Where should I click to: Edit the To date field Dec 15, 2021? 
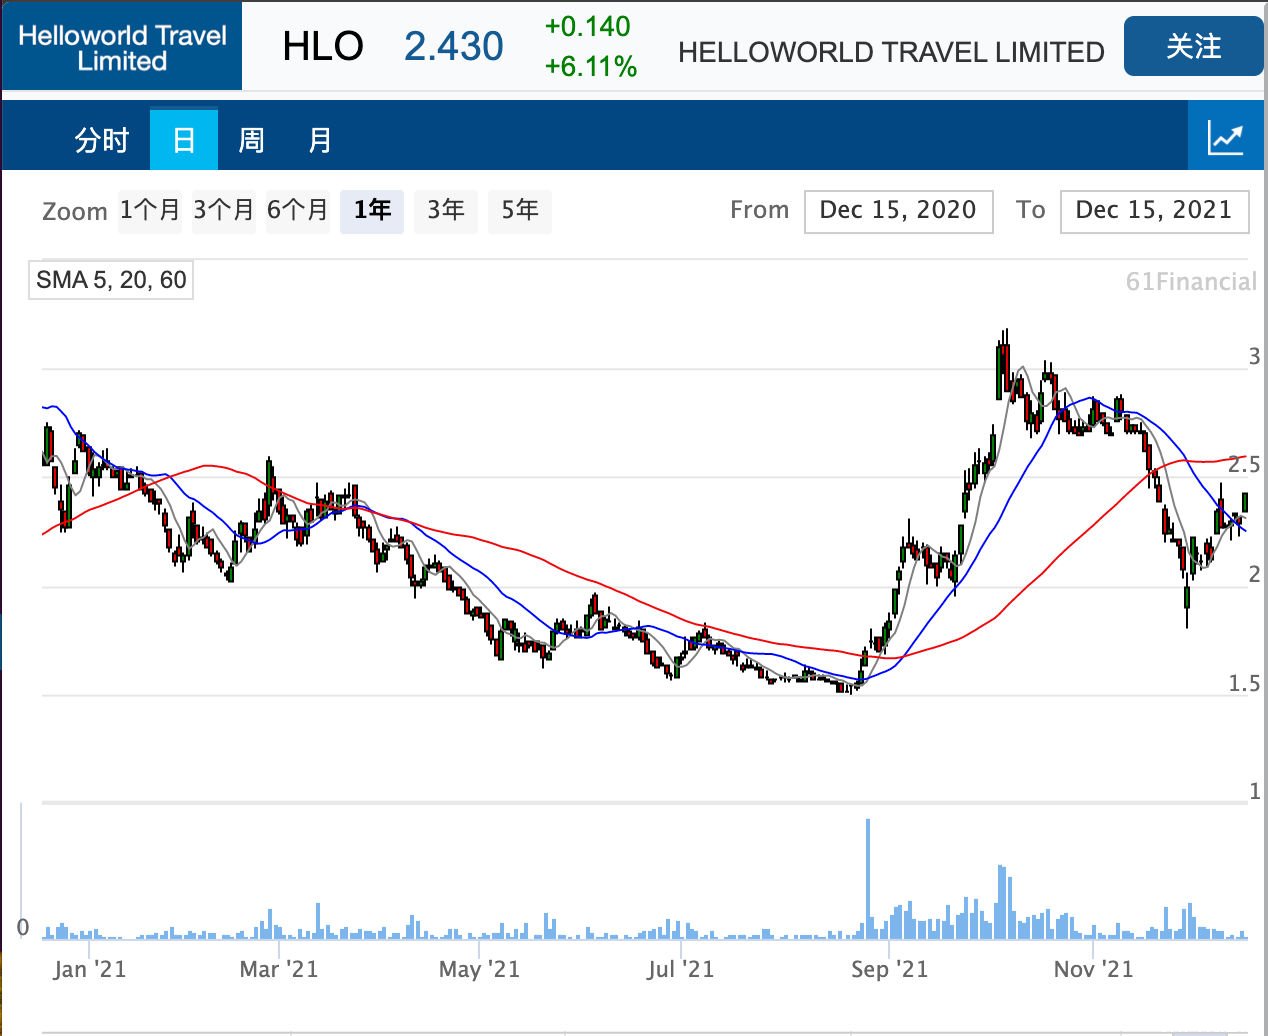click(x=1154, y=211)
